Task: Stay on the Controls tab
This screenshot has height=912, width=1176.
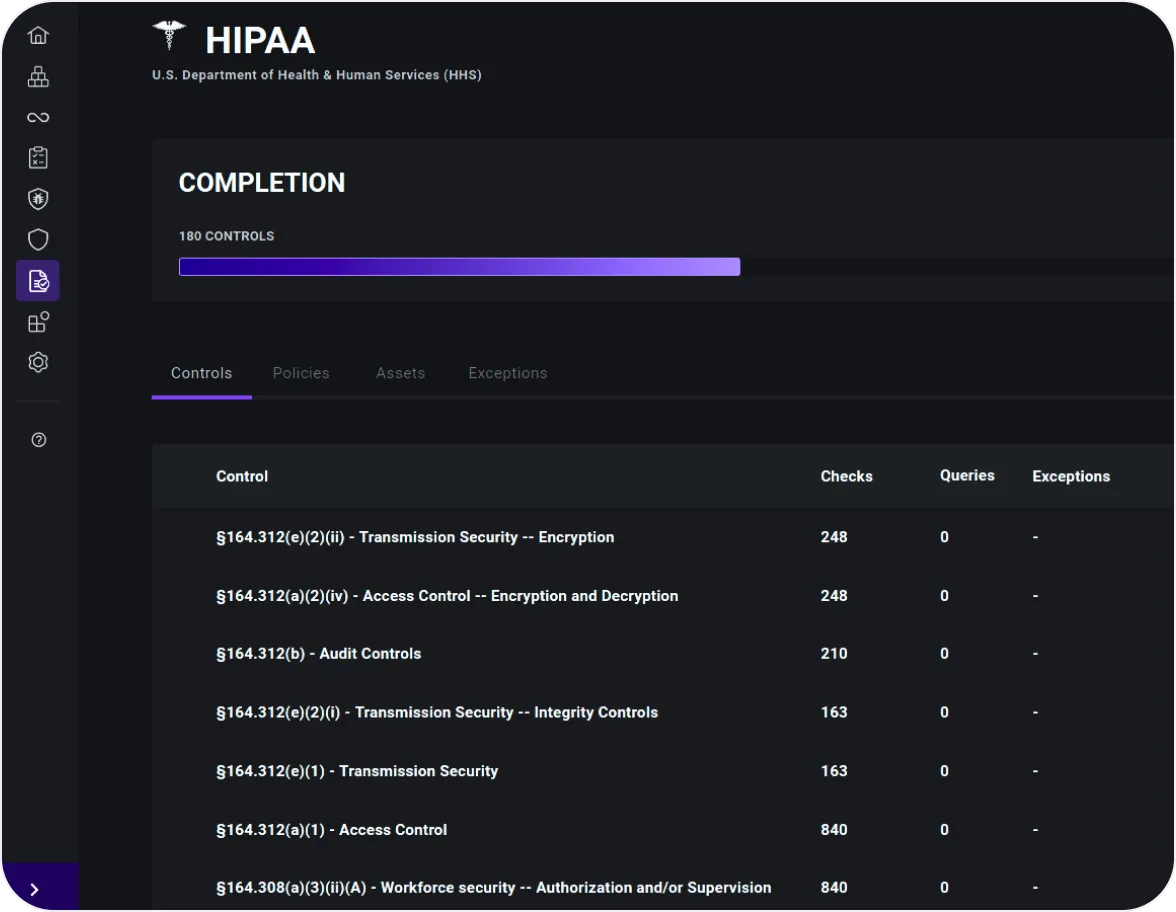Action: click(x=201, y=373)
